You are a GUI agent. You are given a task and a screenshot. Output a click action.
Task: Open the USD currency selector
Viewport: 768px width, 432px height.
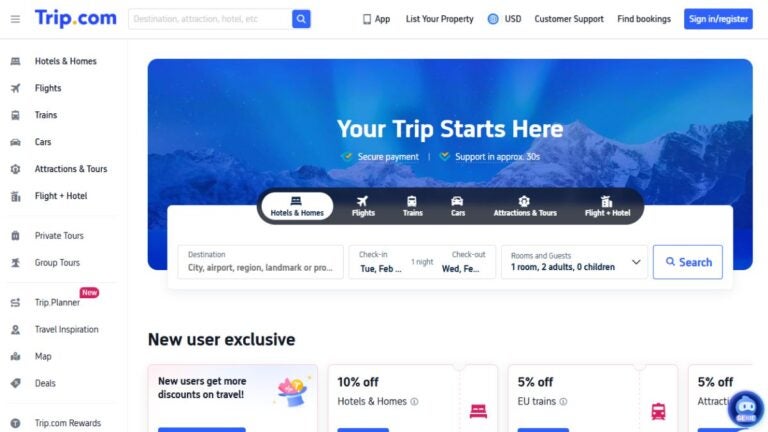pos(504,19)
